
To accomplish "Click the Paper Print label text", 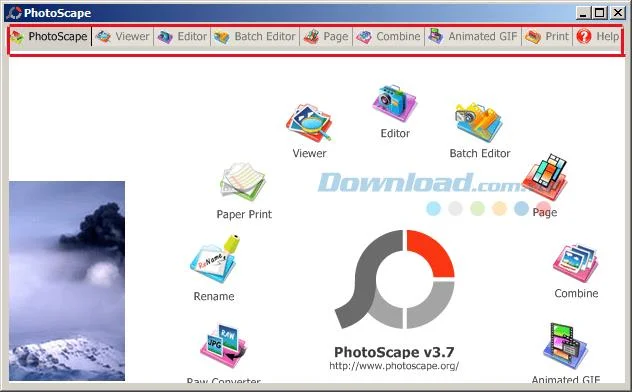I will pyautogui.click(x=244, y=214).
